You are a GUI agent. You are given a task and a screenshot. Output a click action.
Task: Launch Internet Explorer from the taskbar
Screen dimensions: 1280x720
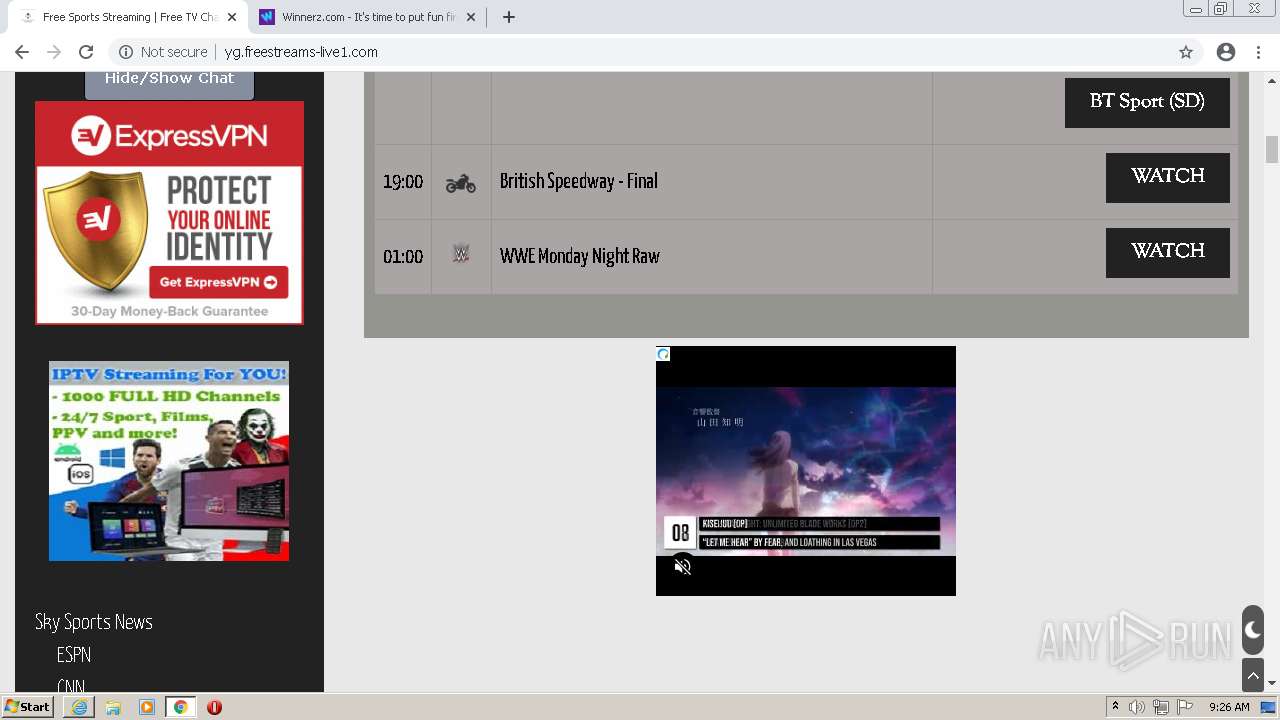pyautogui.click(x=79, y=707)
